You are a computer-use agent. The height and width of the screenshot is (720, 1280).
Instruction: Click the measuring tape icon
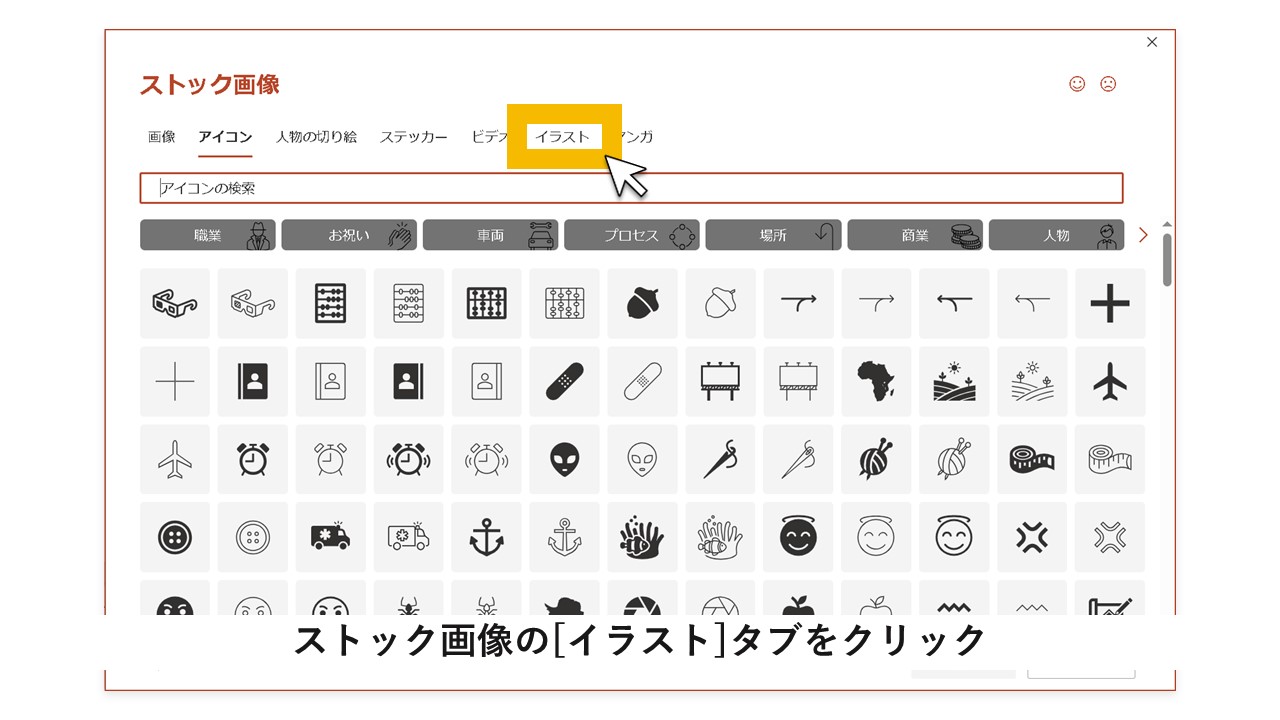pos(1032,459)
